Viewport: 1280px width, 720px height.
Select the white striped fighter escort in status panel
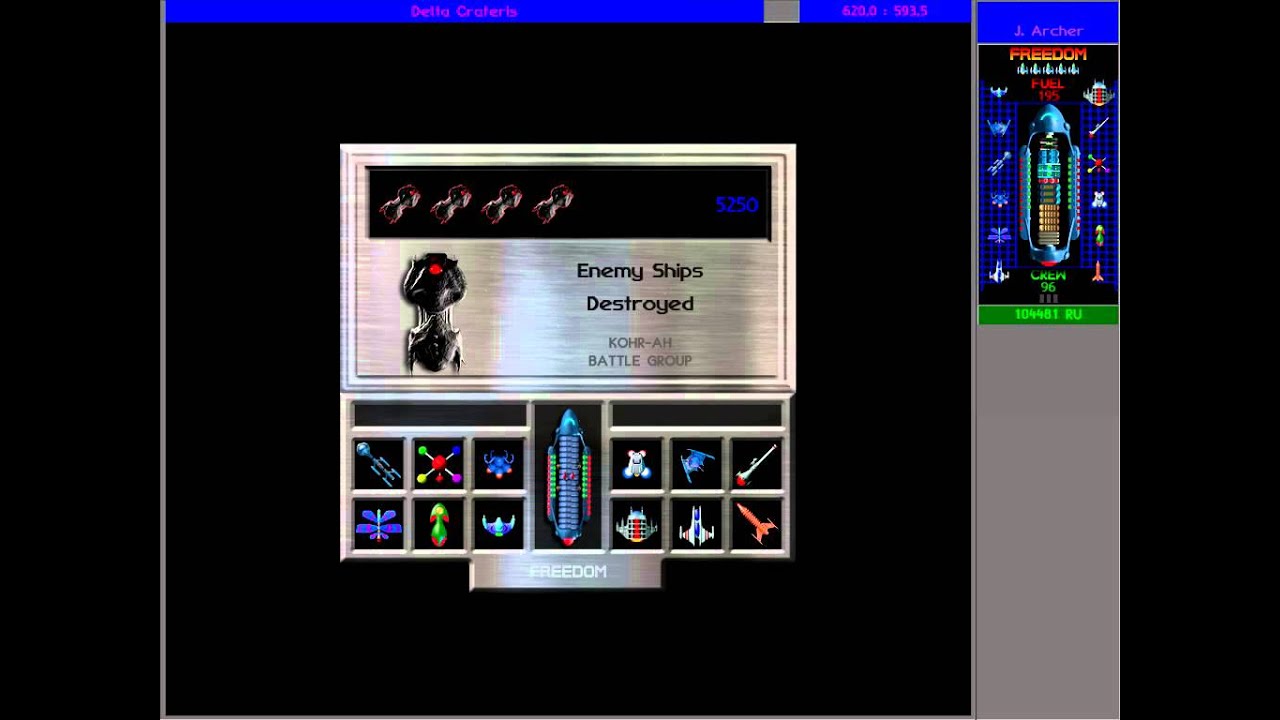(999, 271)
